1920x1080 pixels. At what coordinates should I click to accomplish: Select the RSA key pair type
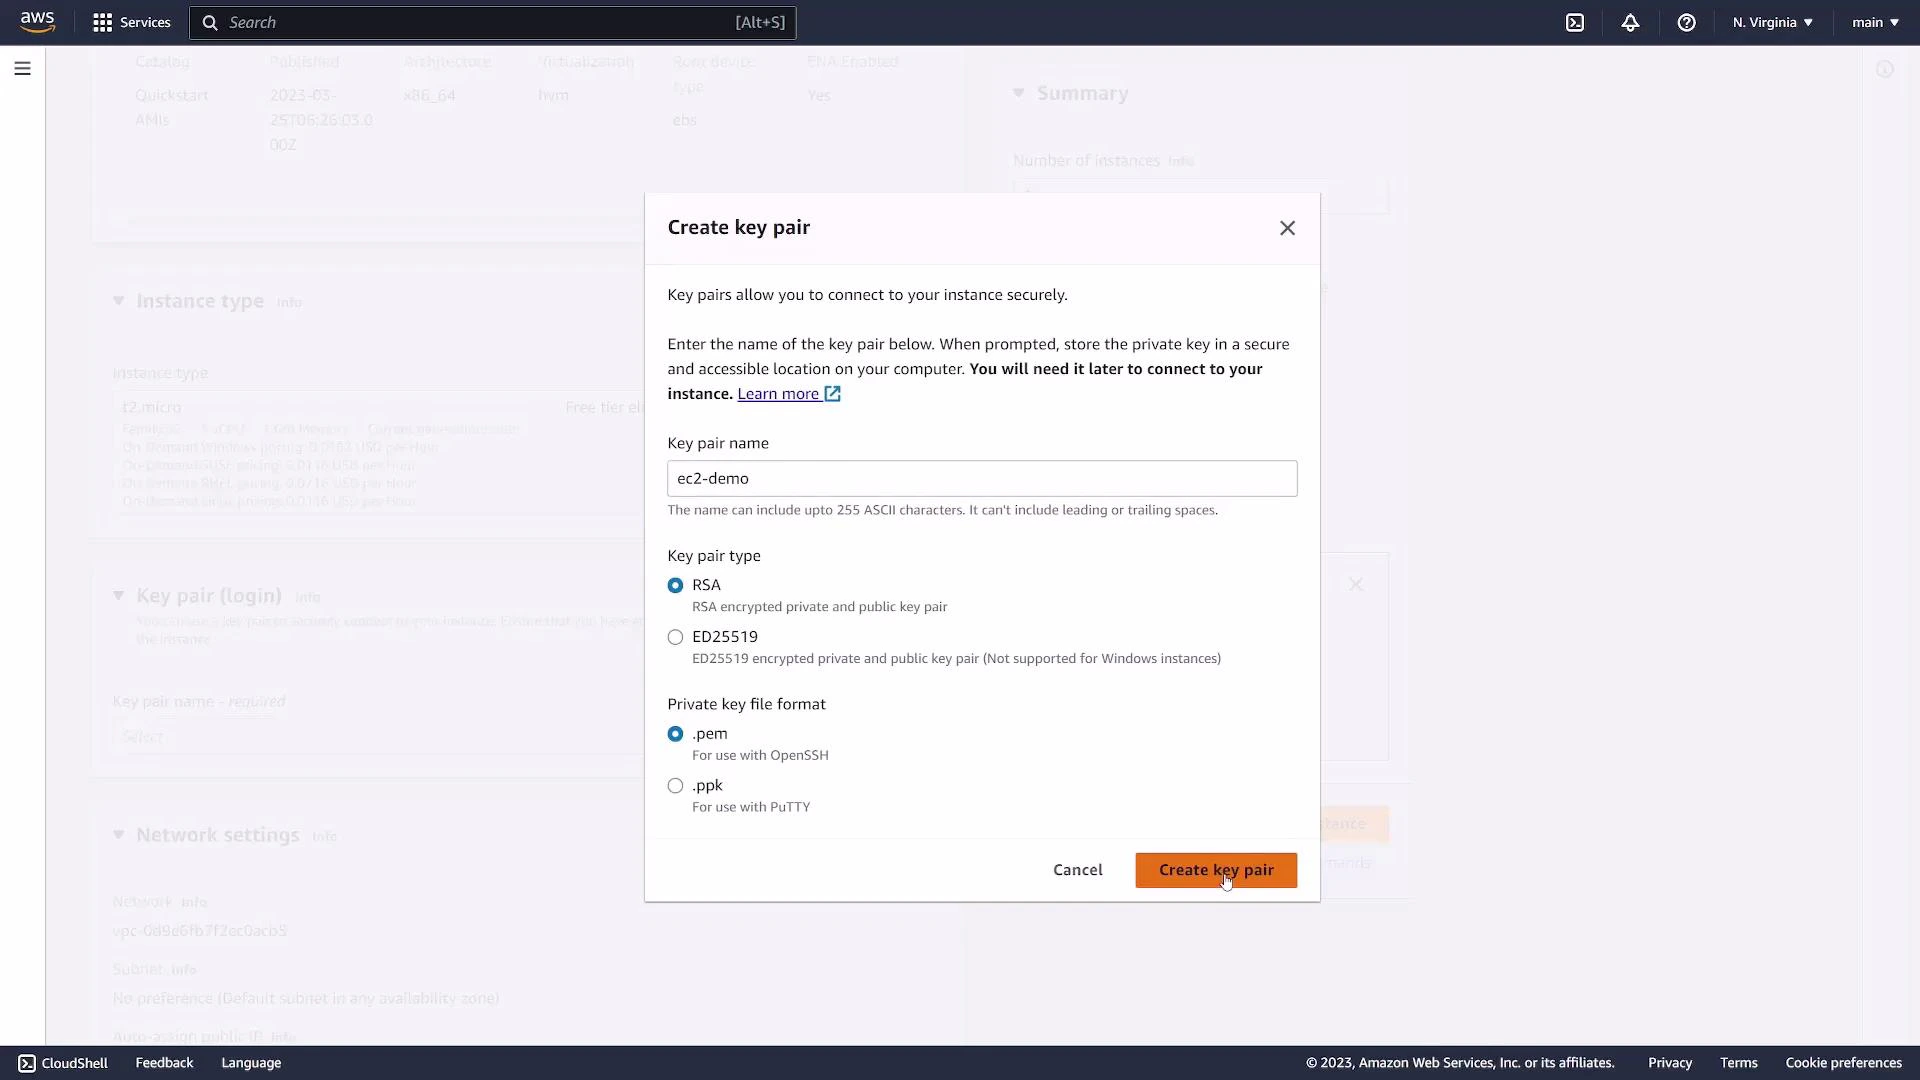[x=675, y=585]
